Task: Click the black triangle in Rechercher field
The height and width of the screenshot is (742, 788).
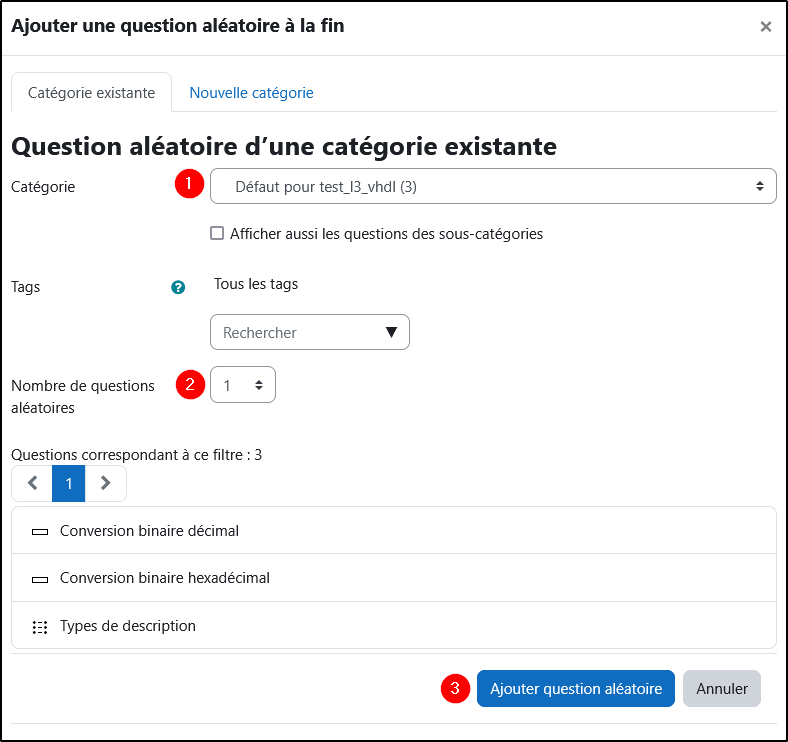Action: coord(391,332)
